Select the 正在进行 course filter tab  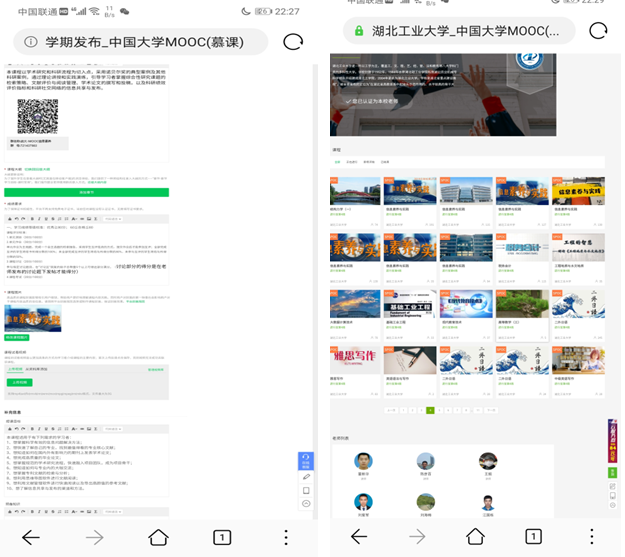352,162
